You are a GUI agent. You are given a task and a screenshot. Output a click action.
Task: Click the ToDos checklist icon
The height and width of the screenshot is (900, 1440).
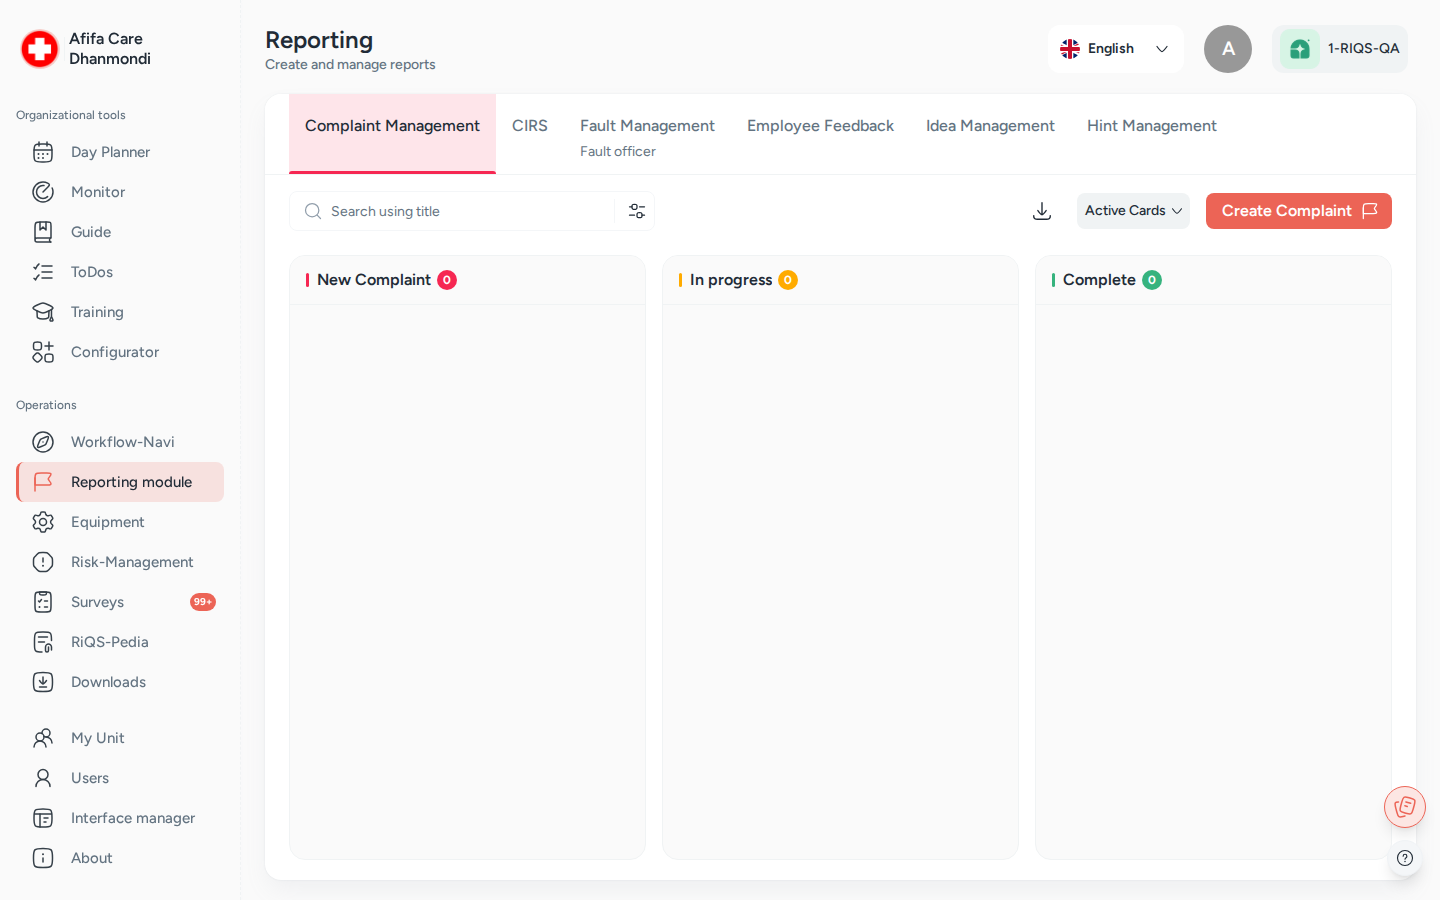click(x=43, y=272)
